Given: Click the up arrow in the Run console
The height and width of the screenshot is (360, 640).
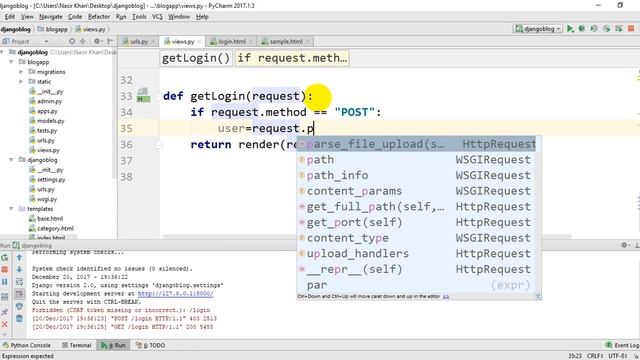Looking at the screenshot, I should (19, 258).
